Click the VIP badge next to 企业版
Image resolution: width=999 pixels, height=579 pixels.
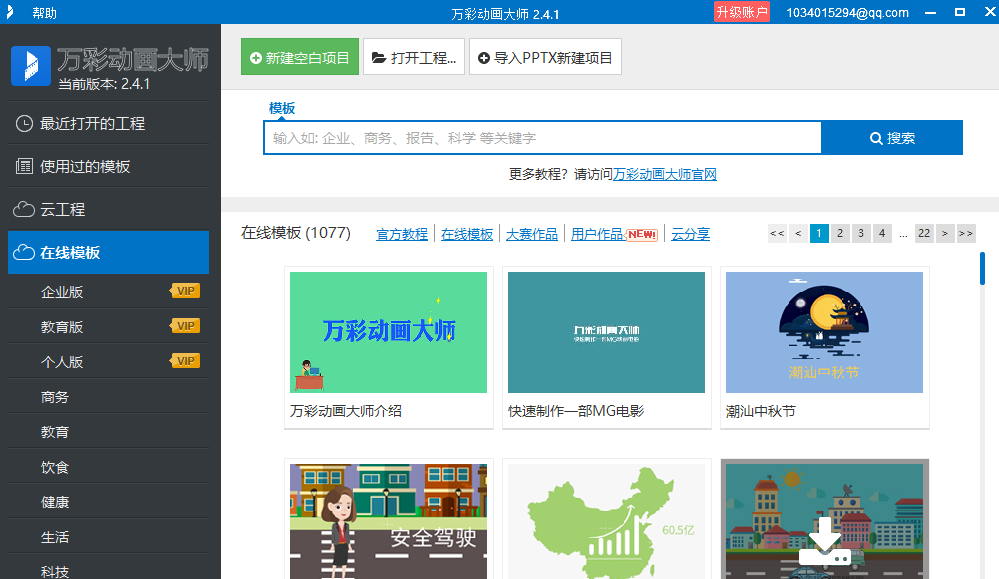pos(185,291)
